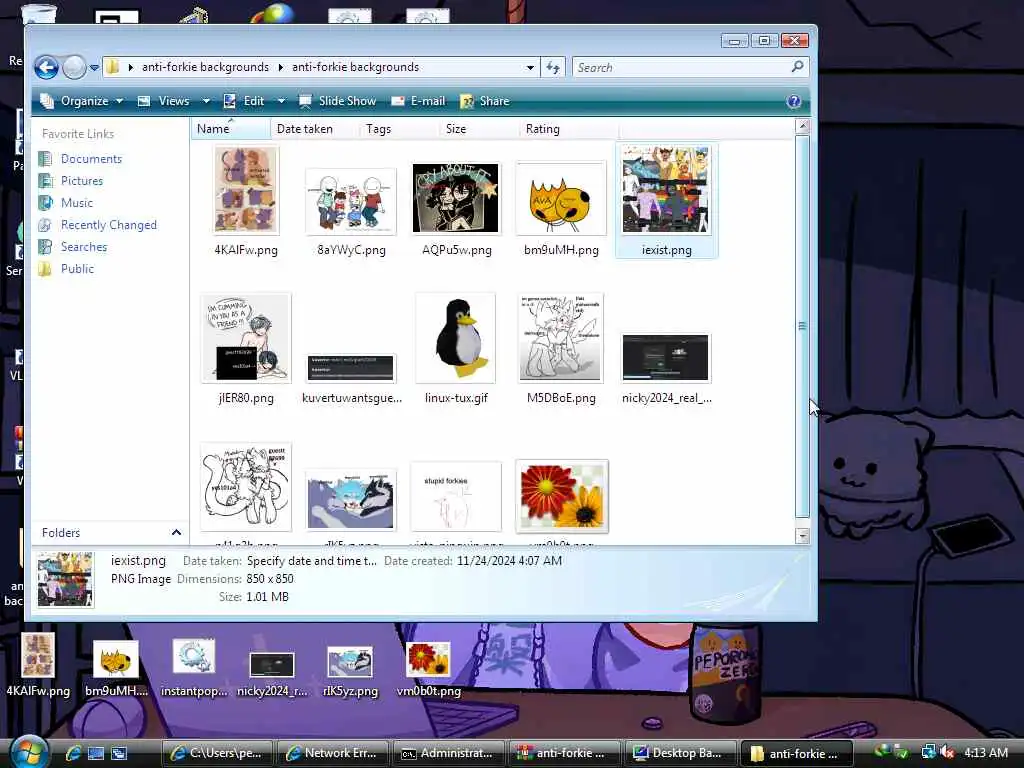
Task: Go back with the Explorer Back arrow
Action: pos(46,67)
